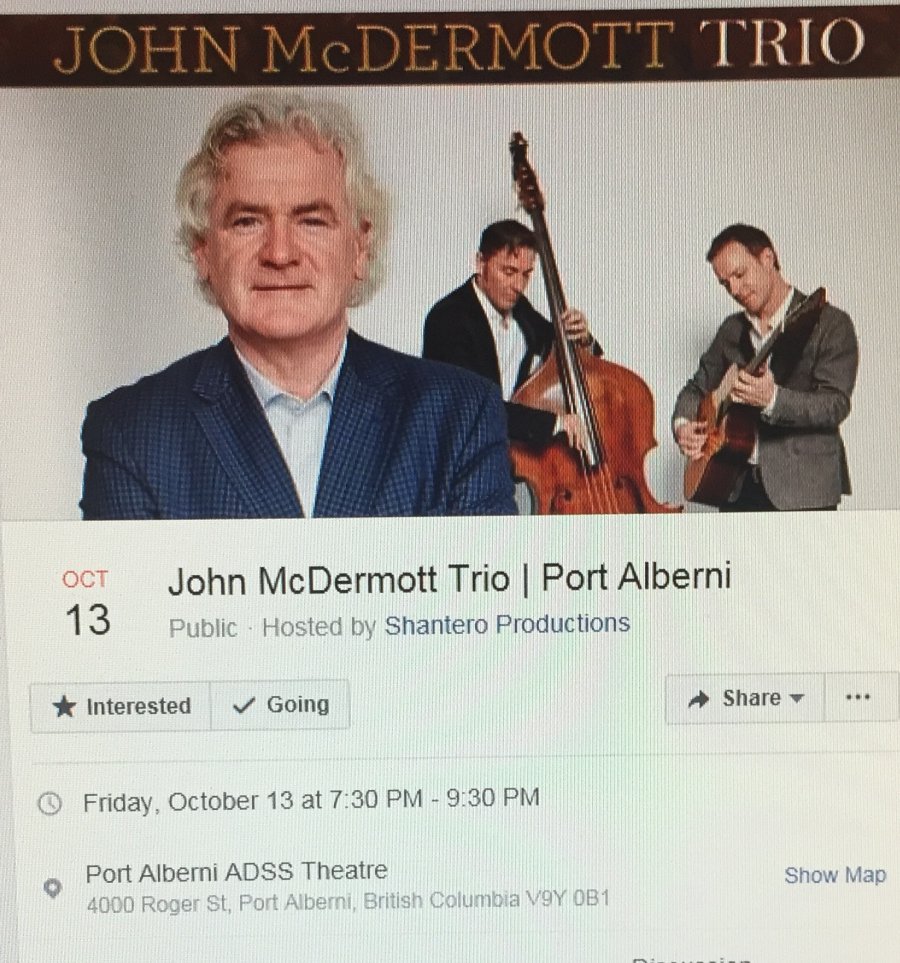
Task: Open Shantero Productions host page
Action: pyautogui.click(x=507, y=625)
